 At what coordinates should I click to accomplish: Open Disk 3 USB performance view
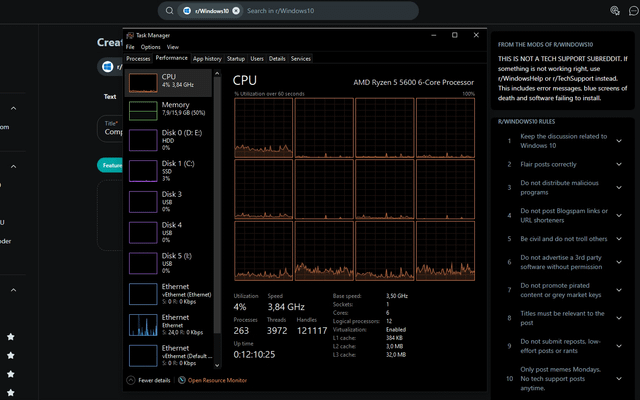point(168,202)
